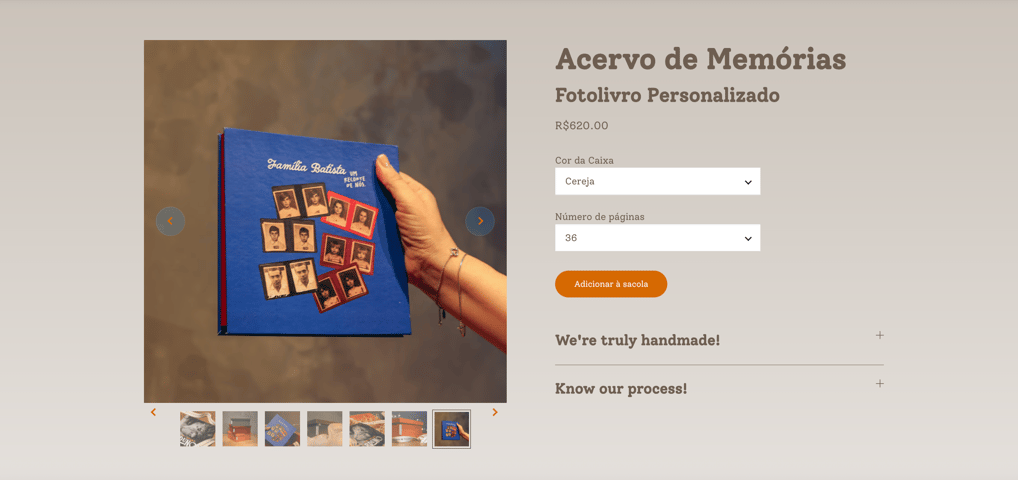Select second thumbnail showing stacked orange boxes
Image resolution: width=1018 pixels, height=480 pixels.
(x=240, y=429)
